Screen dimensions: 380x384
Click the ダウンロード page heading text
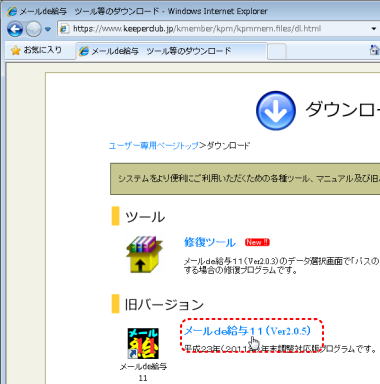tap(342, 110)
